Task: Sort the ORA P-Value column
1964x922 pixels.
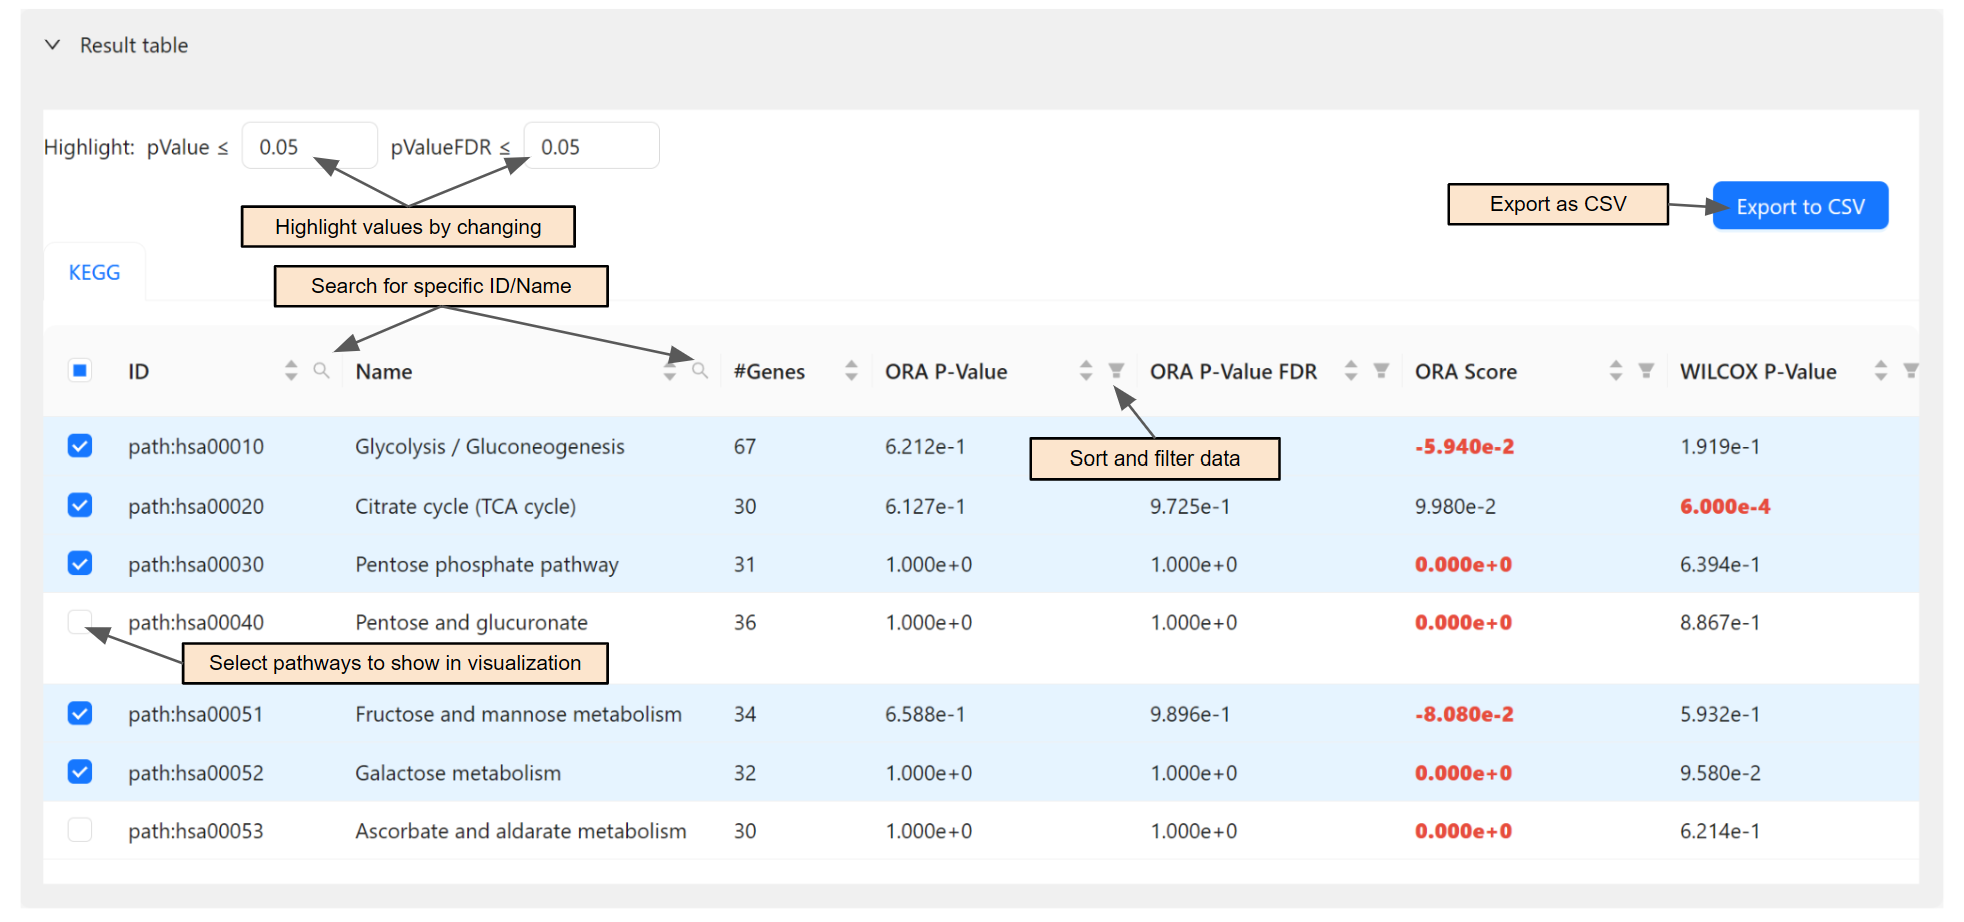Action: click(x=1086, y=370)
